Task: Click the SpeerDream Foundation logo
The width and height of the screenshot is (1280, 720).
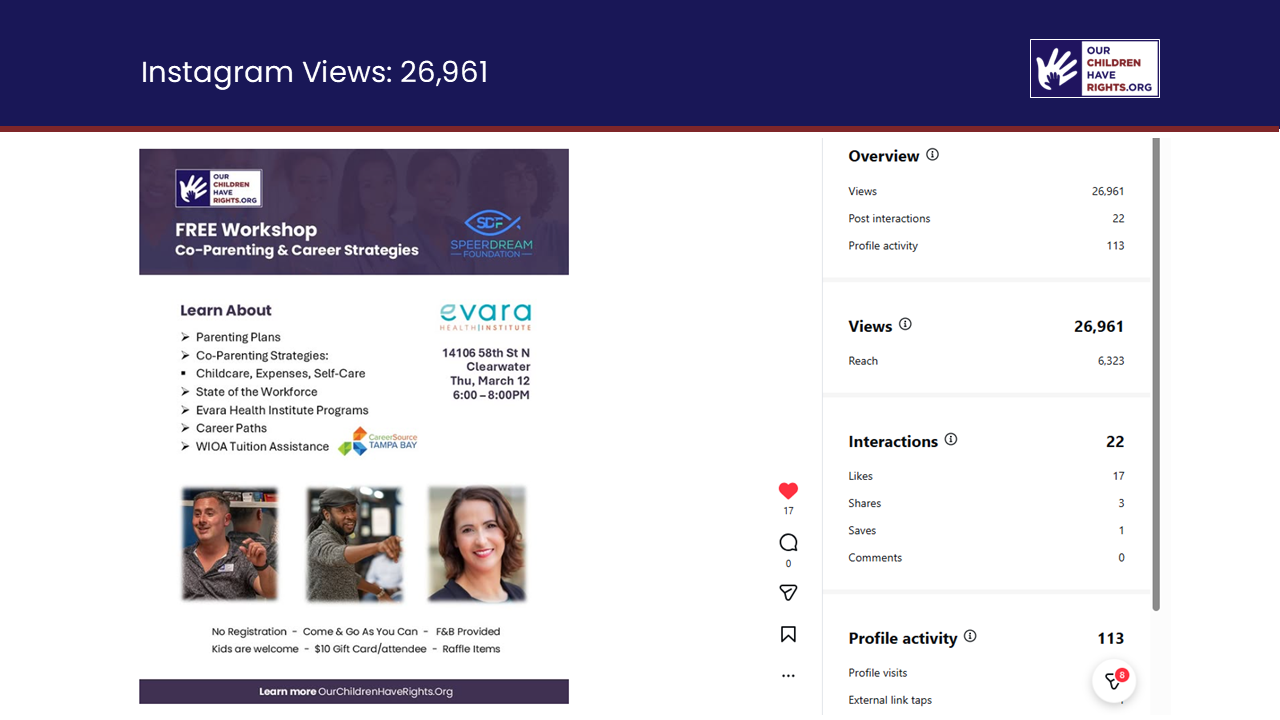Action: coord(491,234)
